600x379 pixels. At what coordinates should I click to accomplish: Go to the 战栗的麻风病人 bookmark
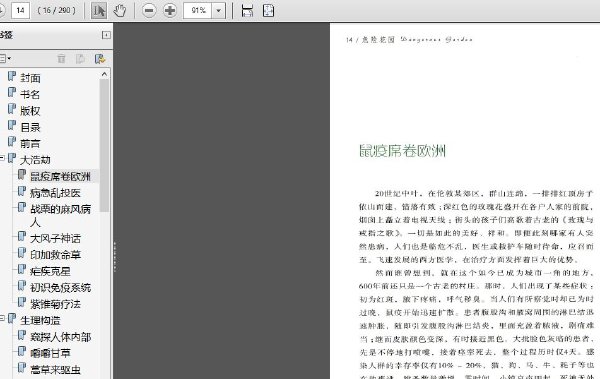click(60, 215)
